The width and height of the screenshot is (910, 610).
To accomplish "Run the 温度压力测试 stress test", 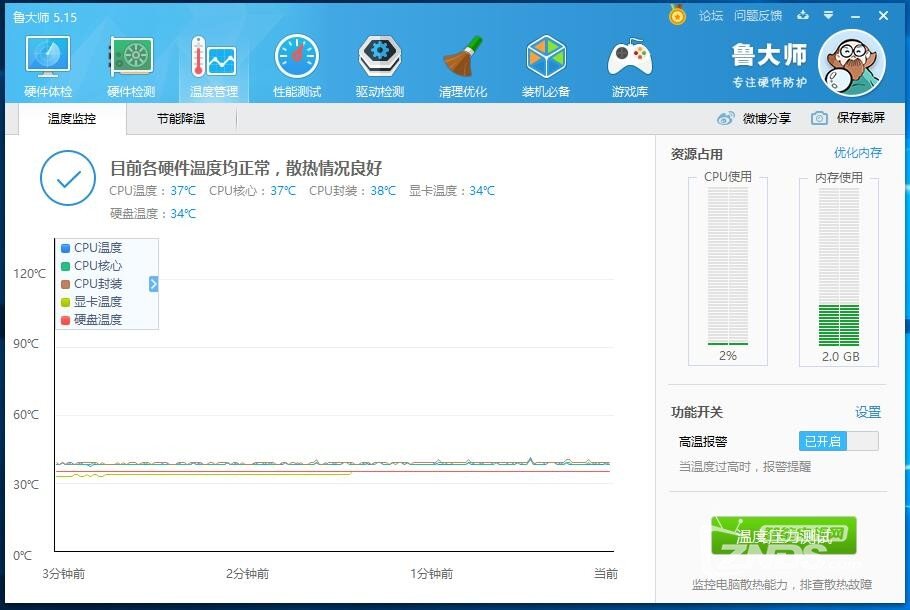I will [x=786, y=535].
